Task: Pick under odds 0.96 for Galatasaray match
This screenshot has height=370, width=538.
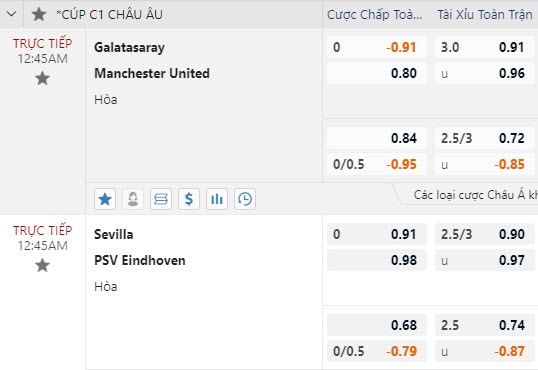Action: [484, 73]
